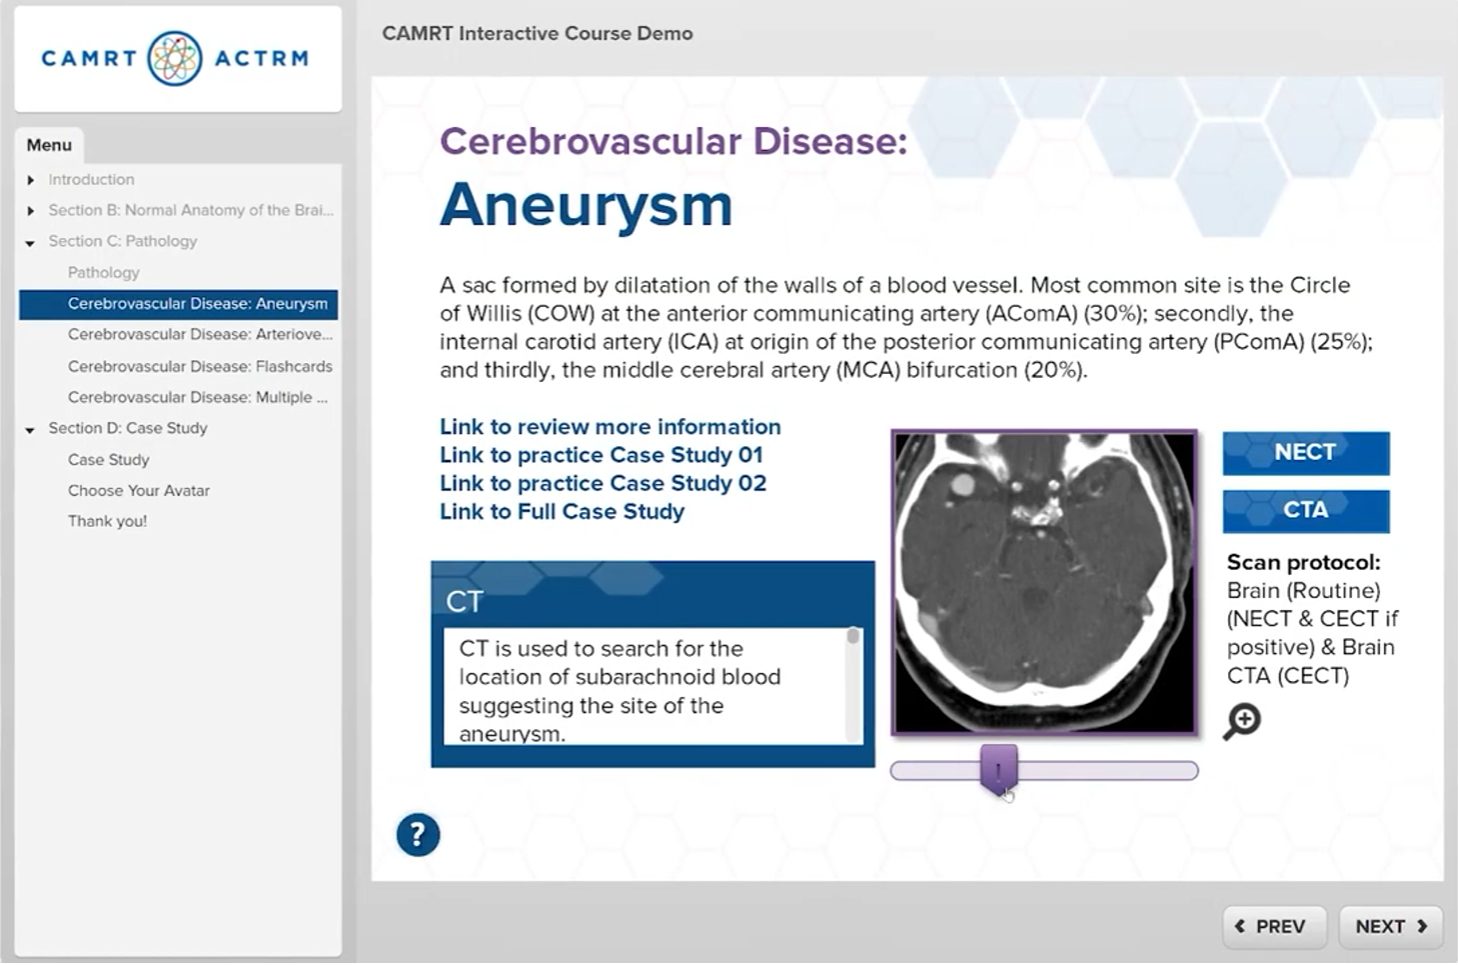Open the Menu tab

coord(49,145)
